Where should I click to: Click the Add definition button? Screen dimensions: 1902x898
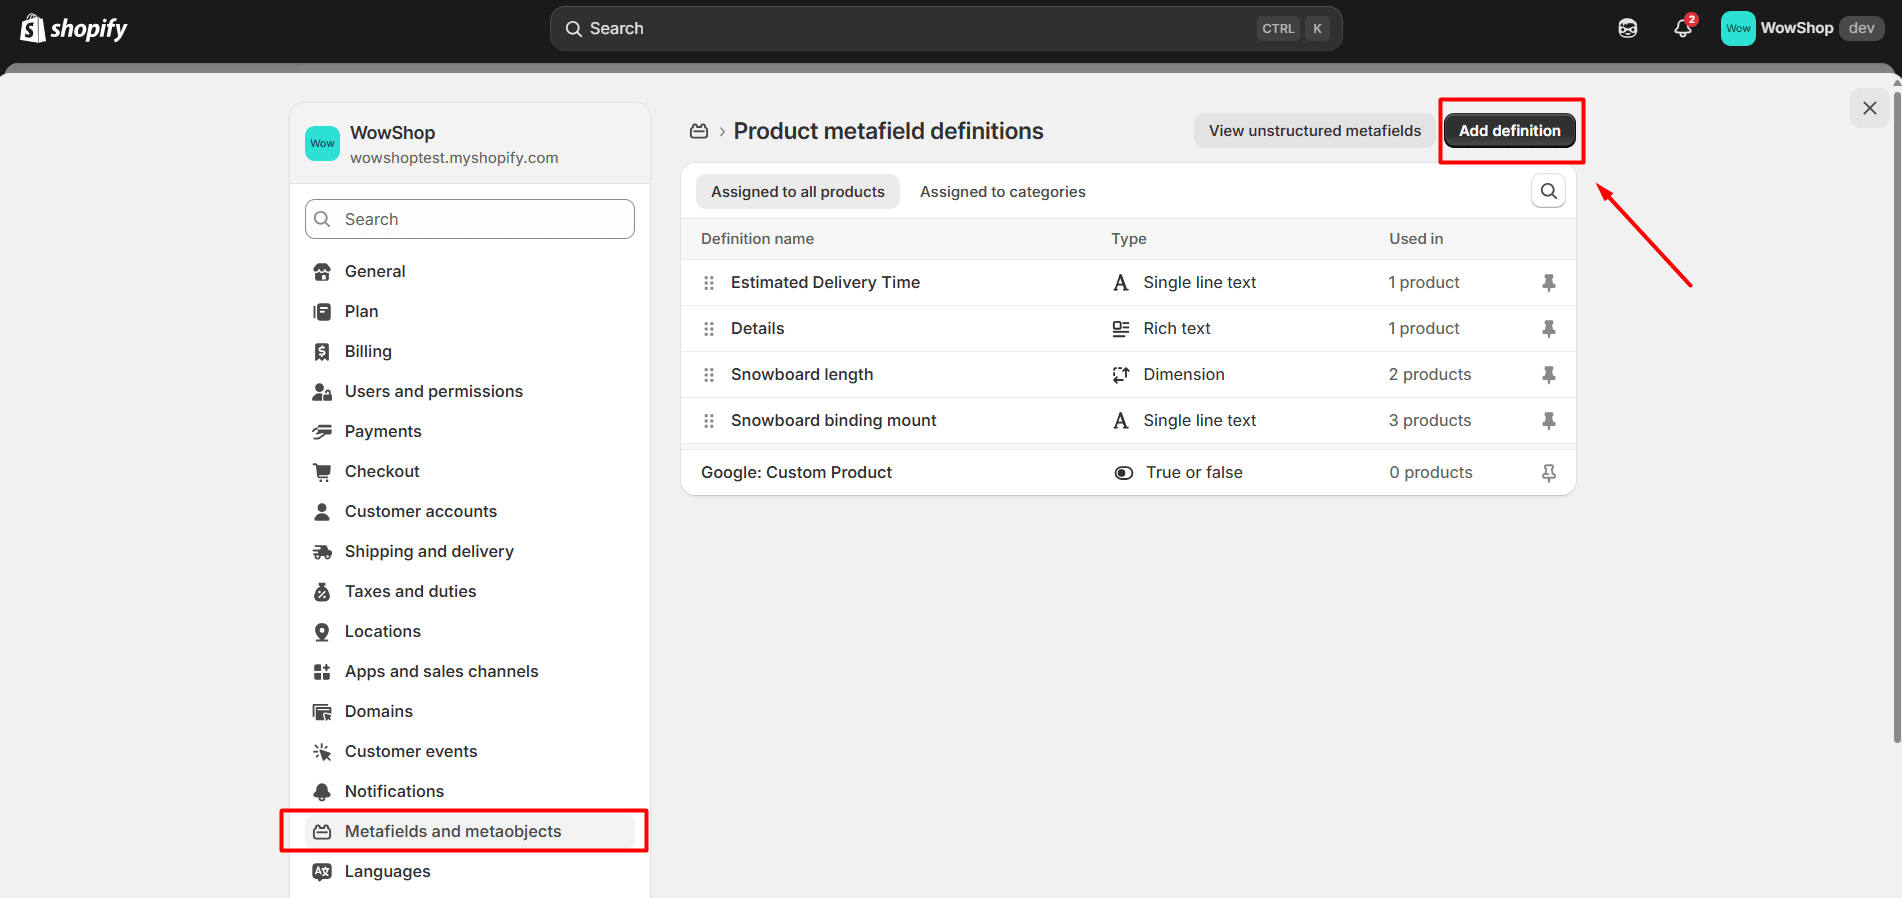tap(1509, 131)
